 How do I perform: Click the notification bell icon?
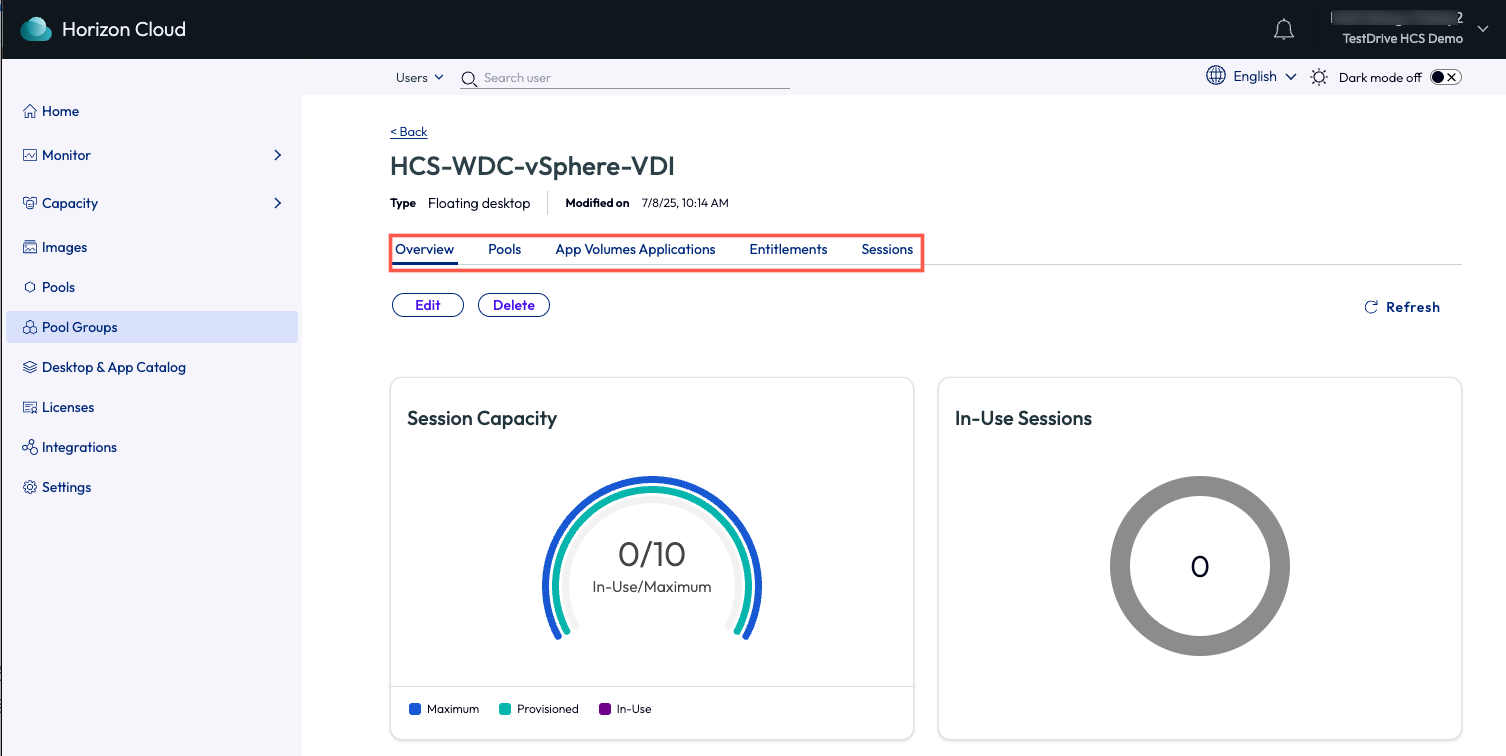[1284, 30]
